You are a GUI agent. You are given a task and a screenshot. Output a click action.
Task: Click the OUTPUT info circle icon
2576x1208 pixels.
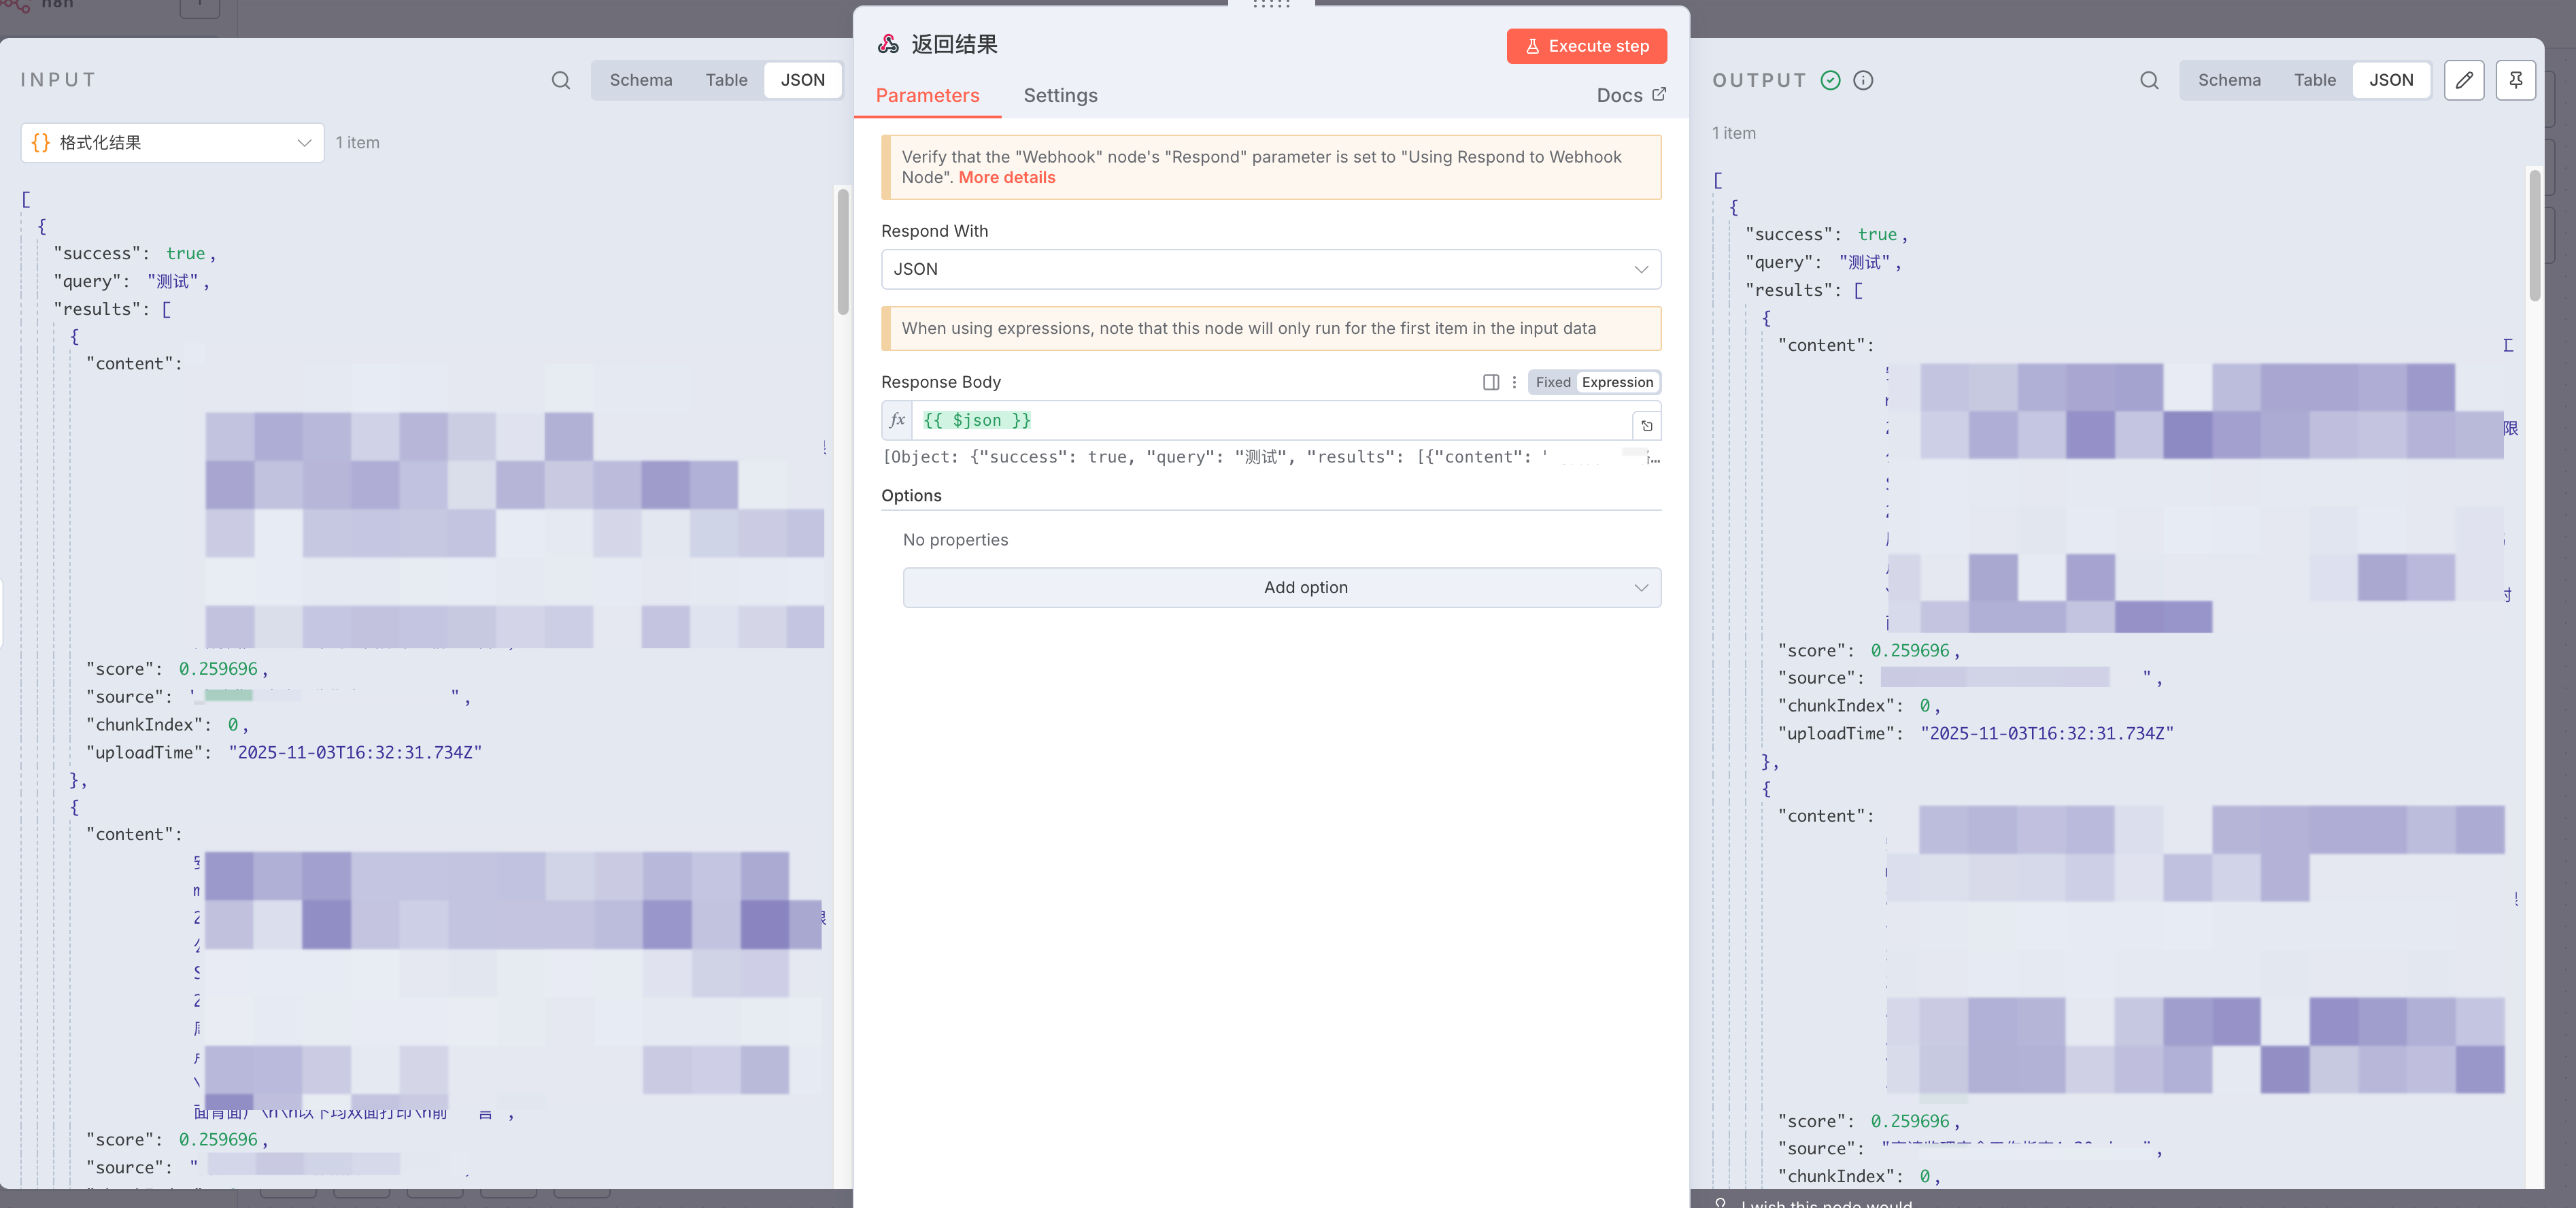pyautogui.click(x=1863, y=80)
